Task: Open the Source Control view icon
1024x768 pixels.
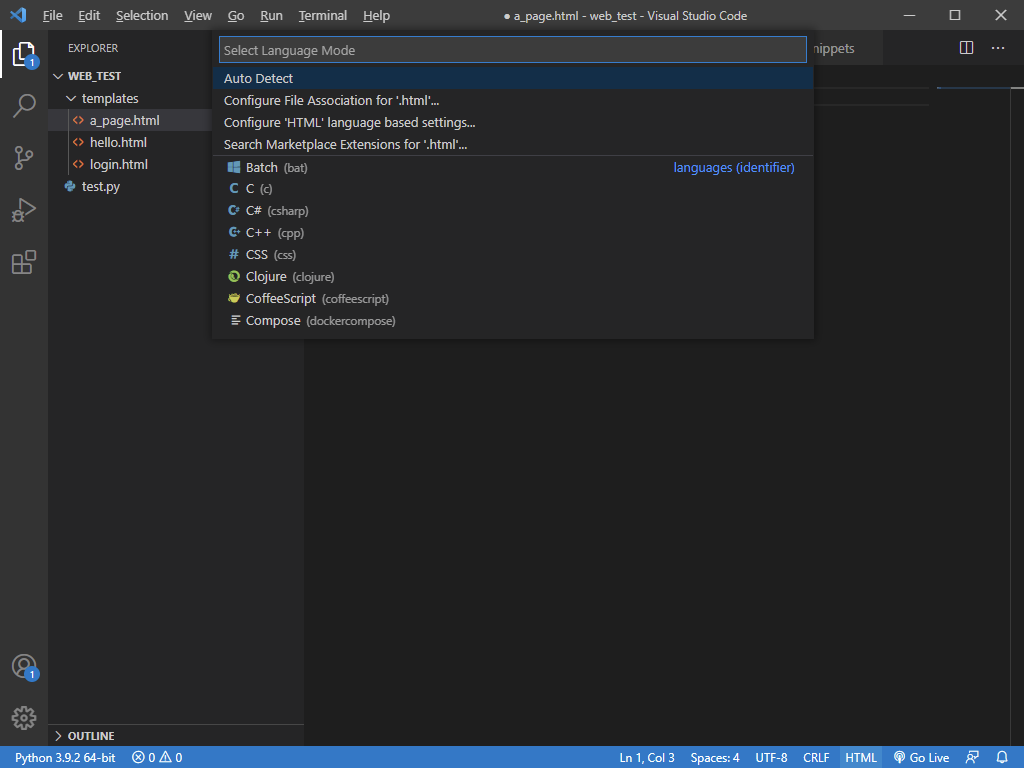Action: point(24,157)
